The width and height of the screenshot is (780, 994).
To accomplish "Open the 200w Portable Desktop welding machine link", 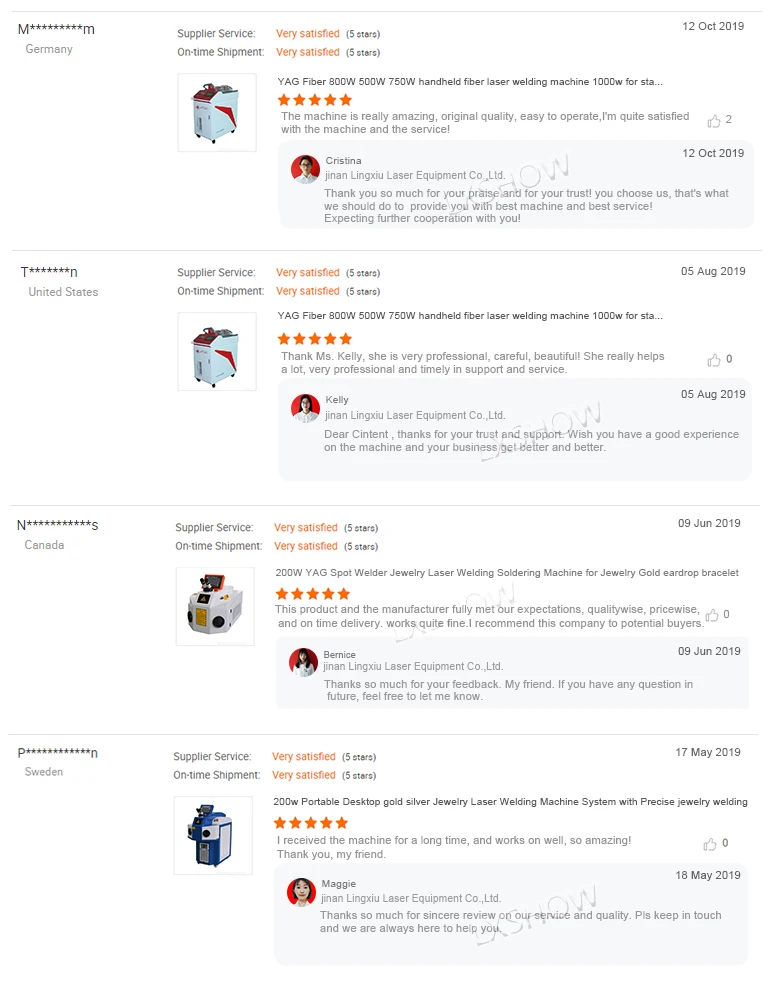I will pos(510,802).
